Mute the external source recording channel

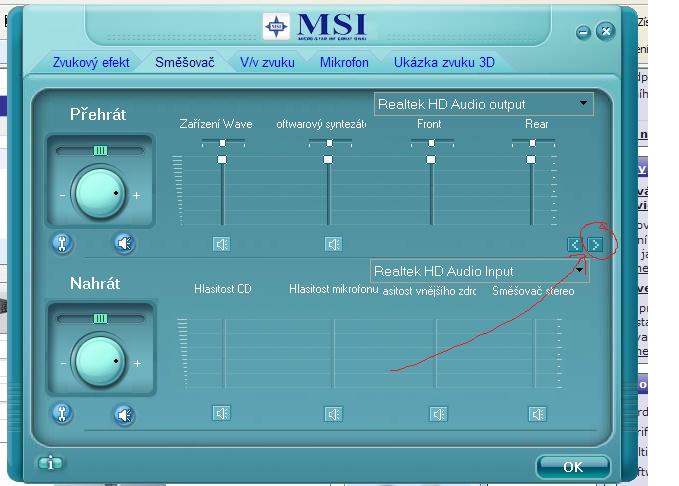pyautogui.click(x=438, y=414)
